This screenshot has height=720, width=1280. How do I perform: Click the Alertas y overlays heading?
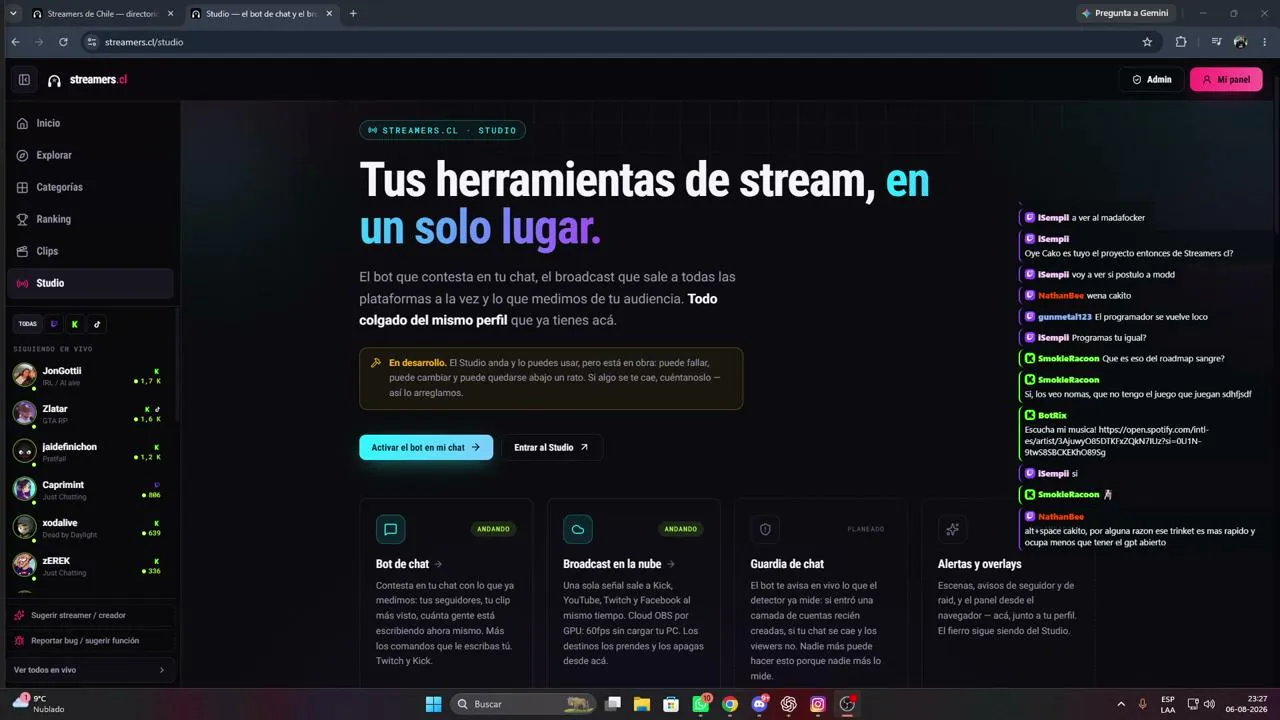980,564
